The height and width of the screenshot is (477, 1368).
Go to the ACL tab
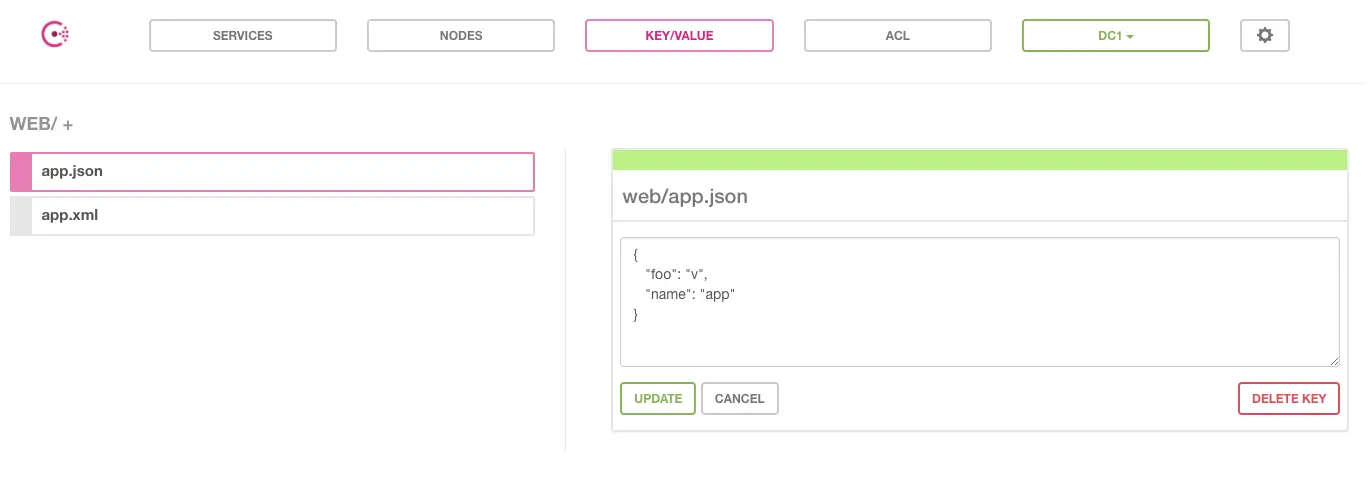coord(898,35)
